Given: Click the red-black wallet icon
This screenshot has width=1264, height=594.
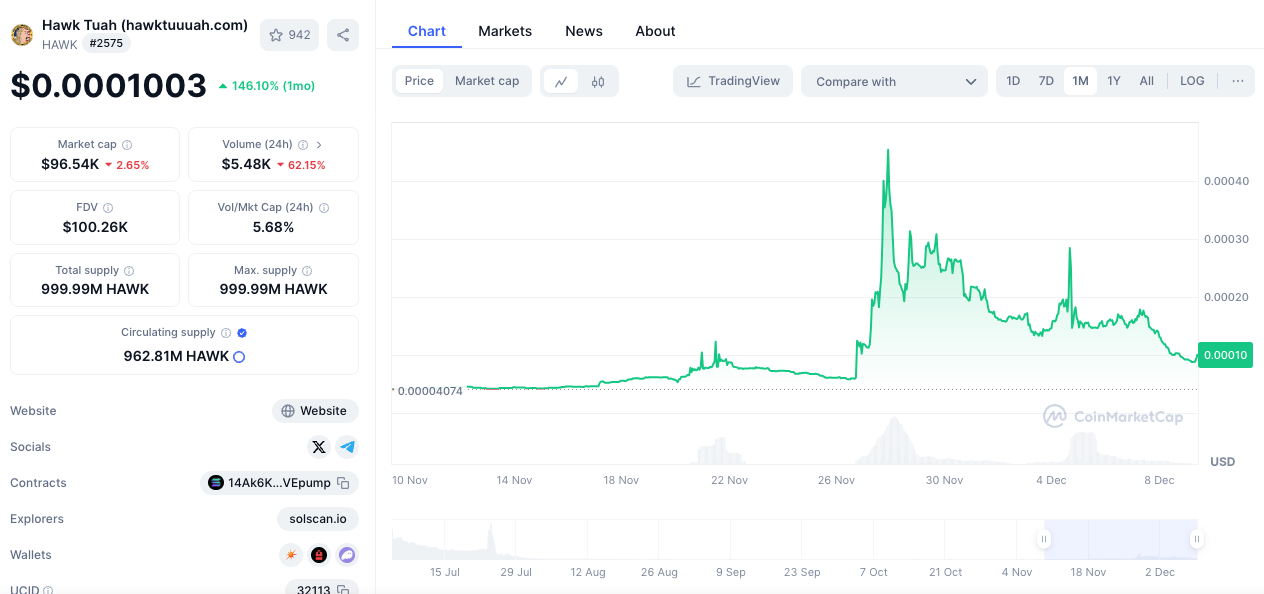Looking at the screenshot, I should pos(319,555).
